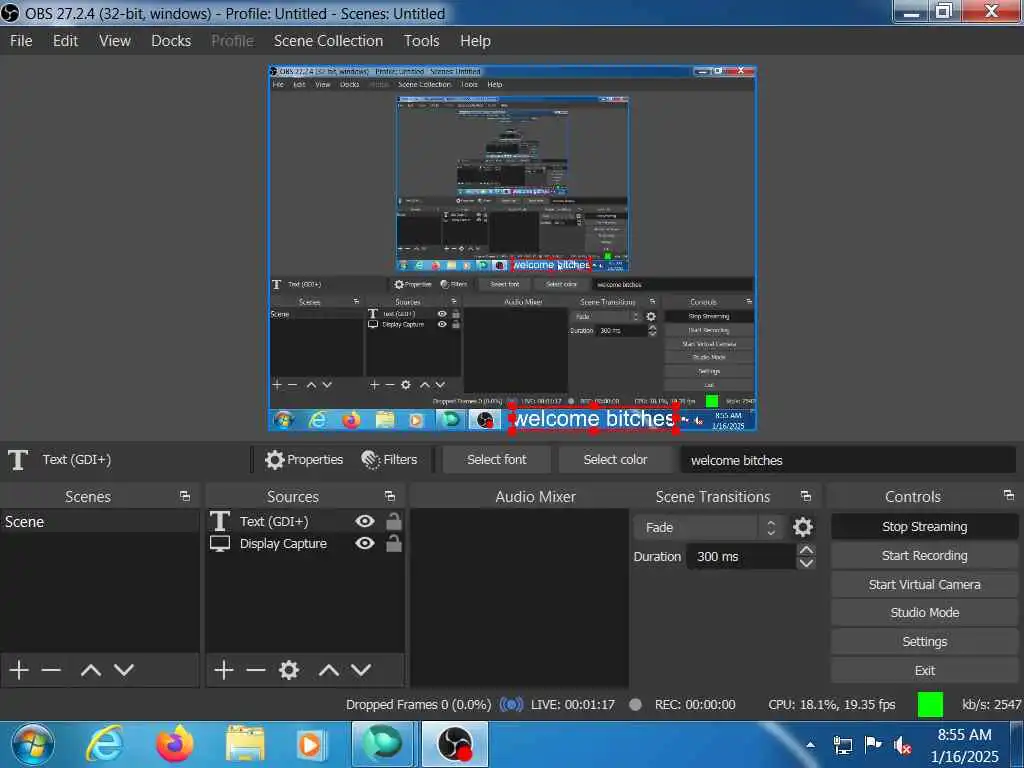
Task: Click the 'welcome bitches' text input field
Action: pyautogui.click(x=848, y=460)
